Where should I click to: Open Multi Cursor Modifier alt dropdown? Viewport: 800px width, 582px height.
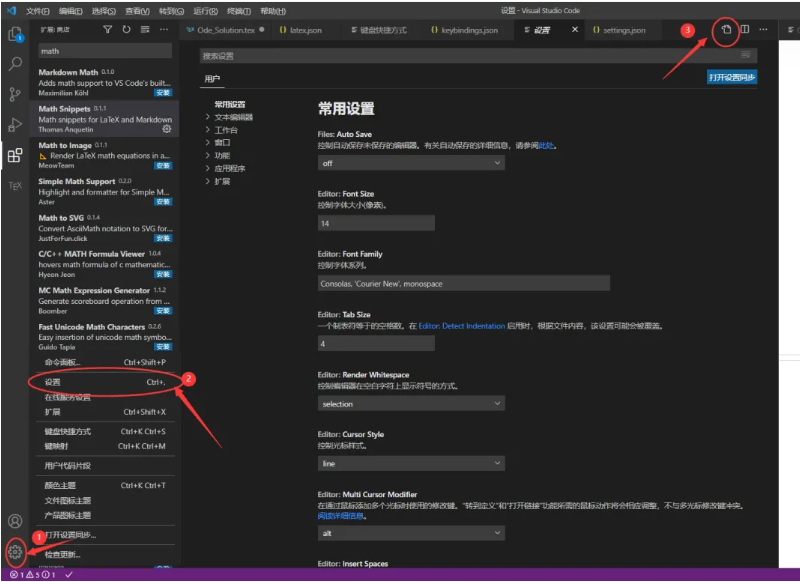click(411, 533)
